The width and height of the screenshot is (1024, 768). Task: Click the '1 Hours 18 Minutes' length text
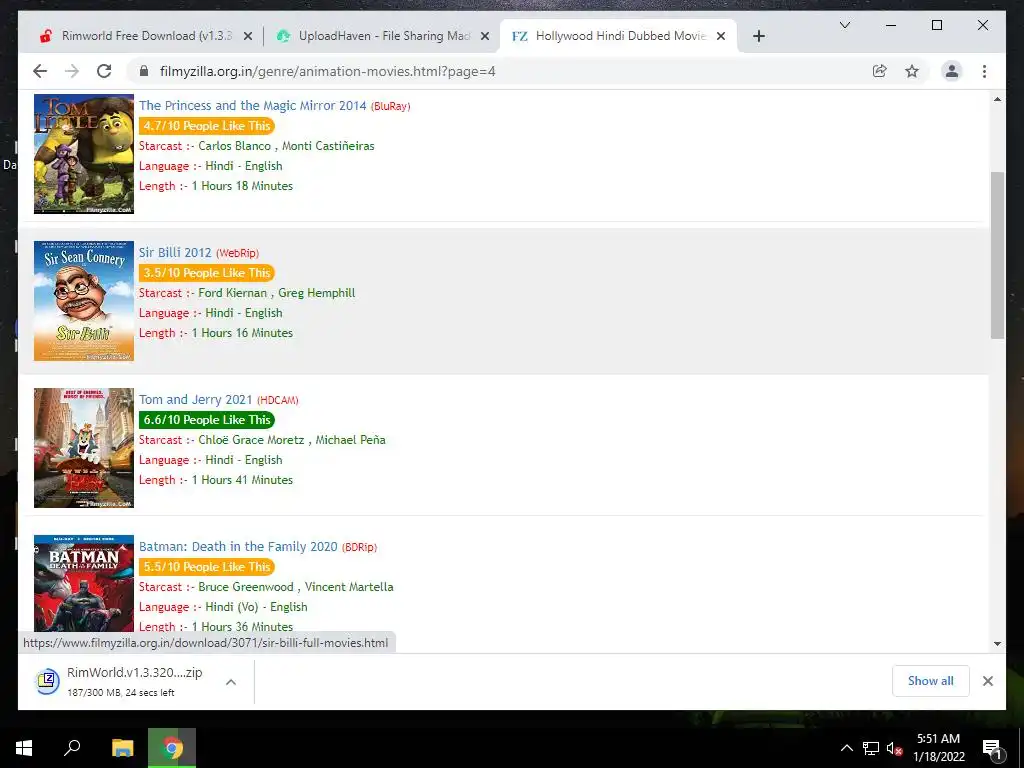(242, 185)
